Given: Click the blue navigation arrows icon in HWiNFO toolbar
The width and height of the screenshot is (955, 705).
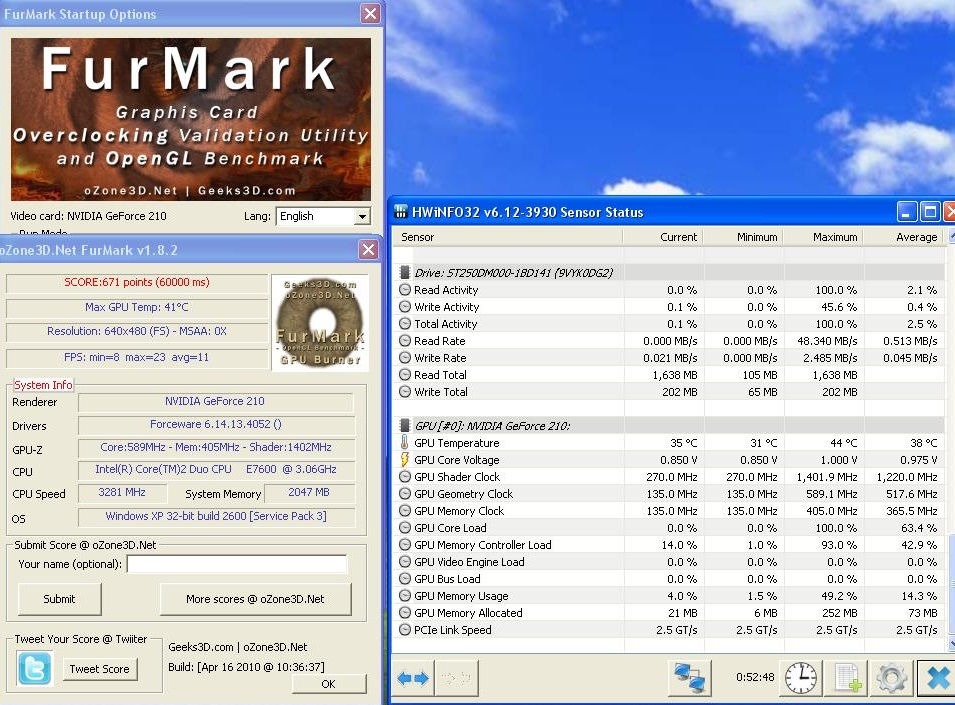Looking at the screenshot, I should 413,678.
